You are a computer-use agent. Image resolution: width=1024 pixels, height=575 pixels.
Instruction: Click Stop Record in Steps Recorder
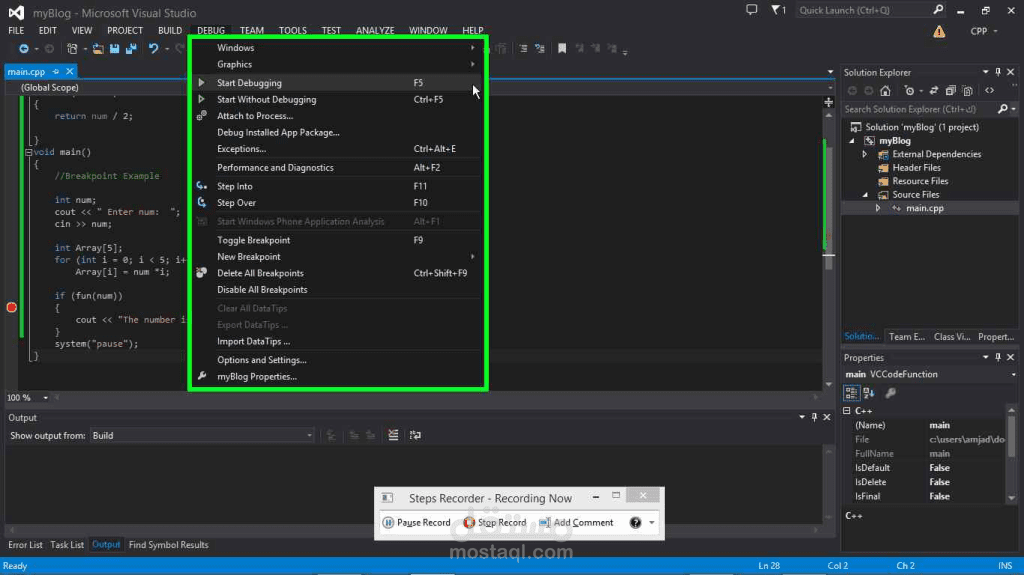495,523
